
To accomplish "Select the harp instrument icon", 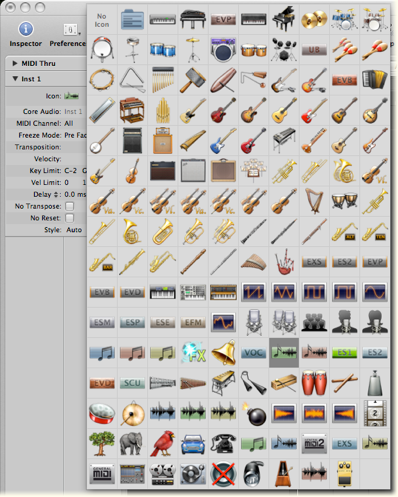I will click(x=314, y=201).
